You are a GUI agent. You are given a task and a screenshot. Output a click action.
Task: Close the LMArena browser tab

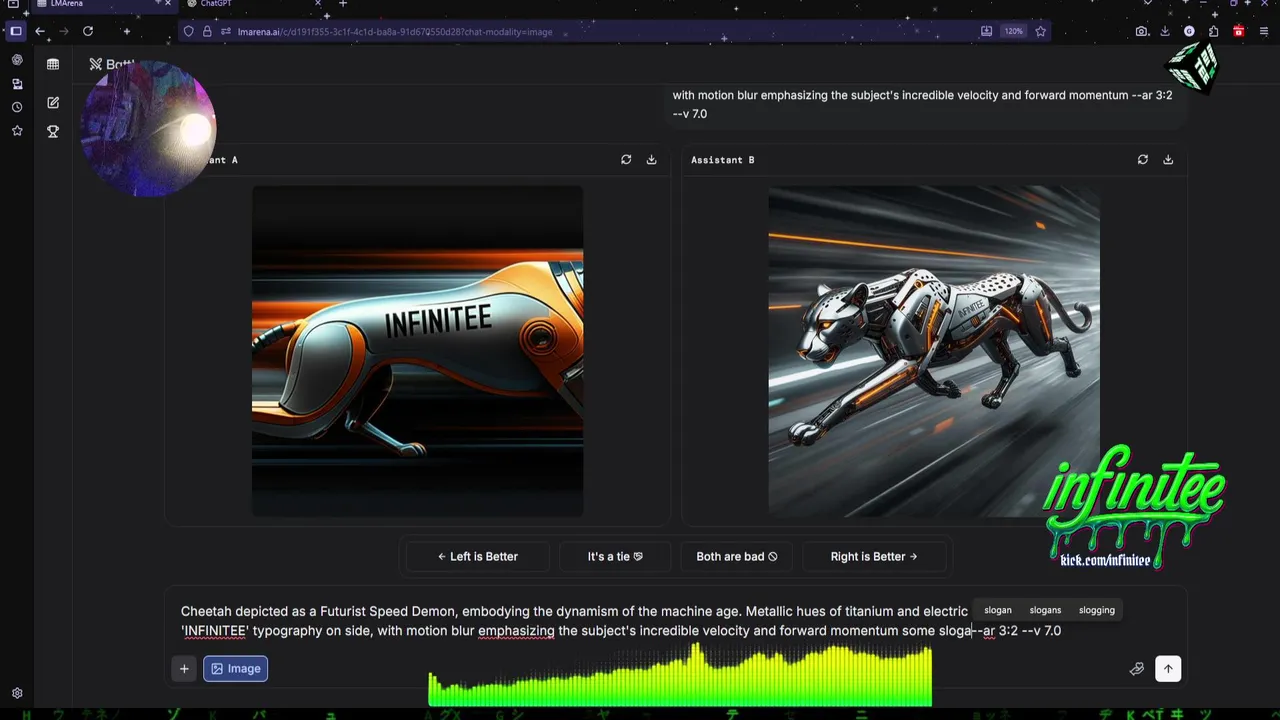click(x=167, y=4)
